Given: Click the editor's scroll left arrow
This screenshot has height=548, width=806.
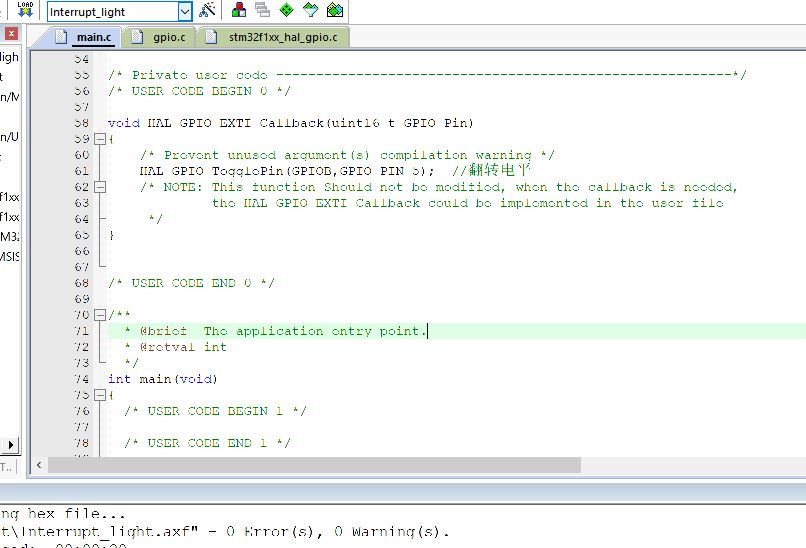Looking at the screenshot, I should tap(39, 465).
